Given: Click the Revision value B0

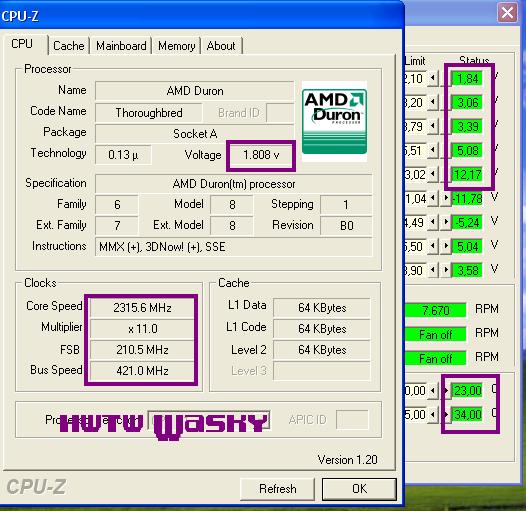Looking at the screenshot, I should click(x=346, y=225).
